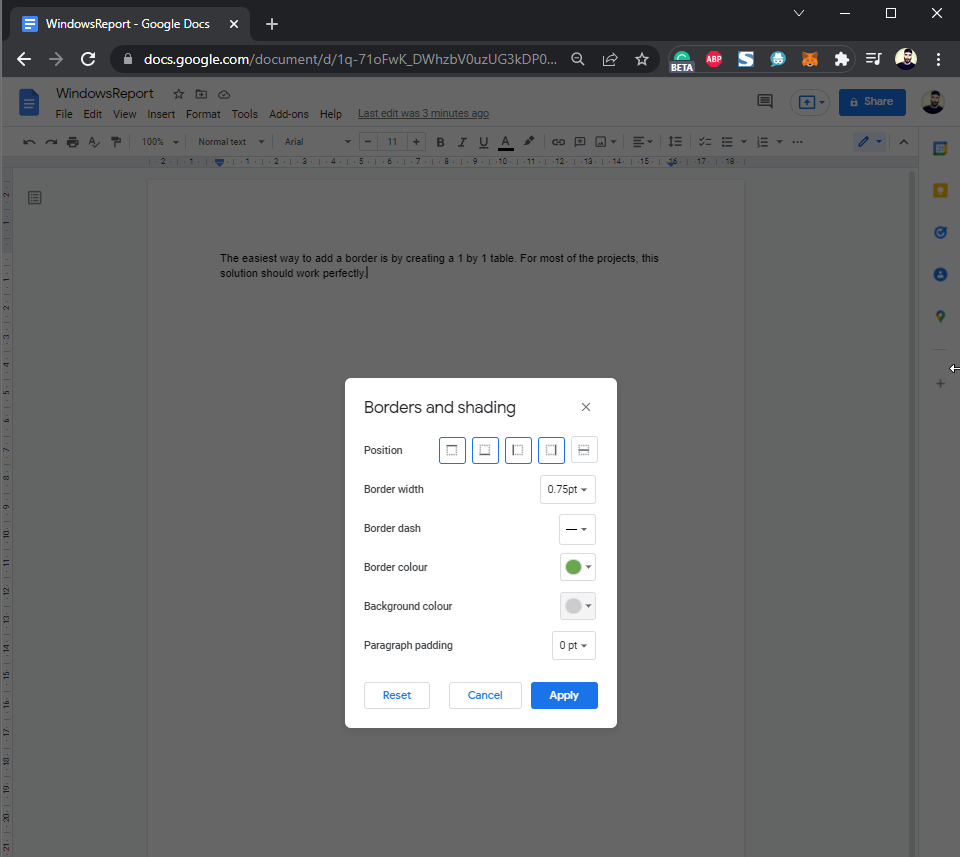Open the Paragraph padding dropdown
960x857 pixels.
[x=574, y=645]
